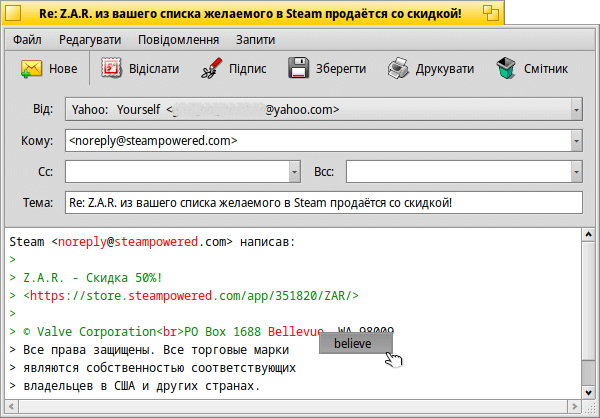Click the Відіслати stamp icon
The image size is (600, 418).
(x=111, y=69)
